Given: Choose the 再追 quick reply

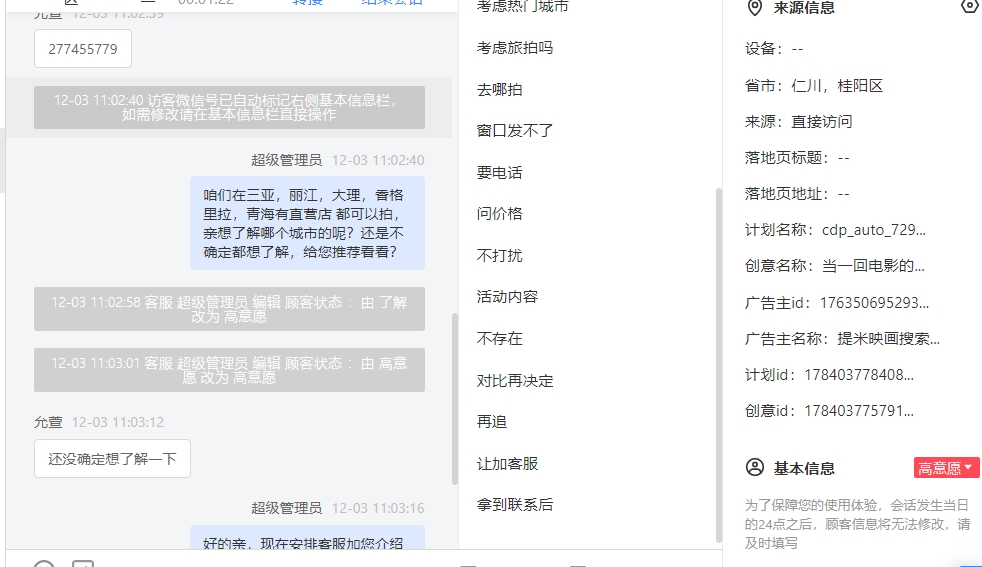Looking at the screenshot, I should point(492,422).
